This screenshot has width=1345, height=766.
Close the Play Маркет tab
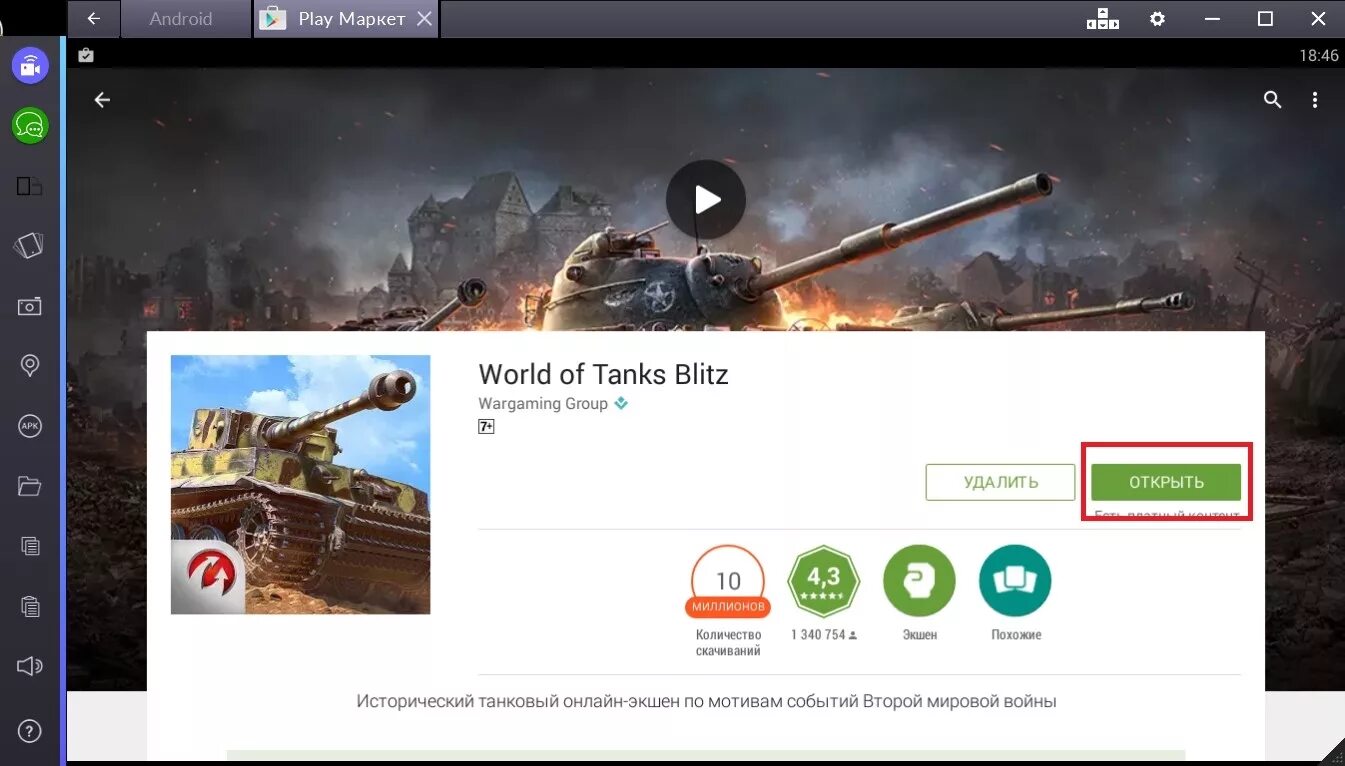[424, 18]
